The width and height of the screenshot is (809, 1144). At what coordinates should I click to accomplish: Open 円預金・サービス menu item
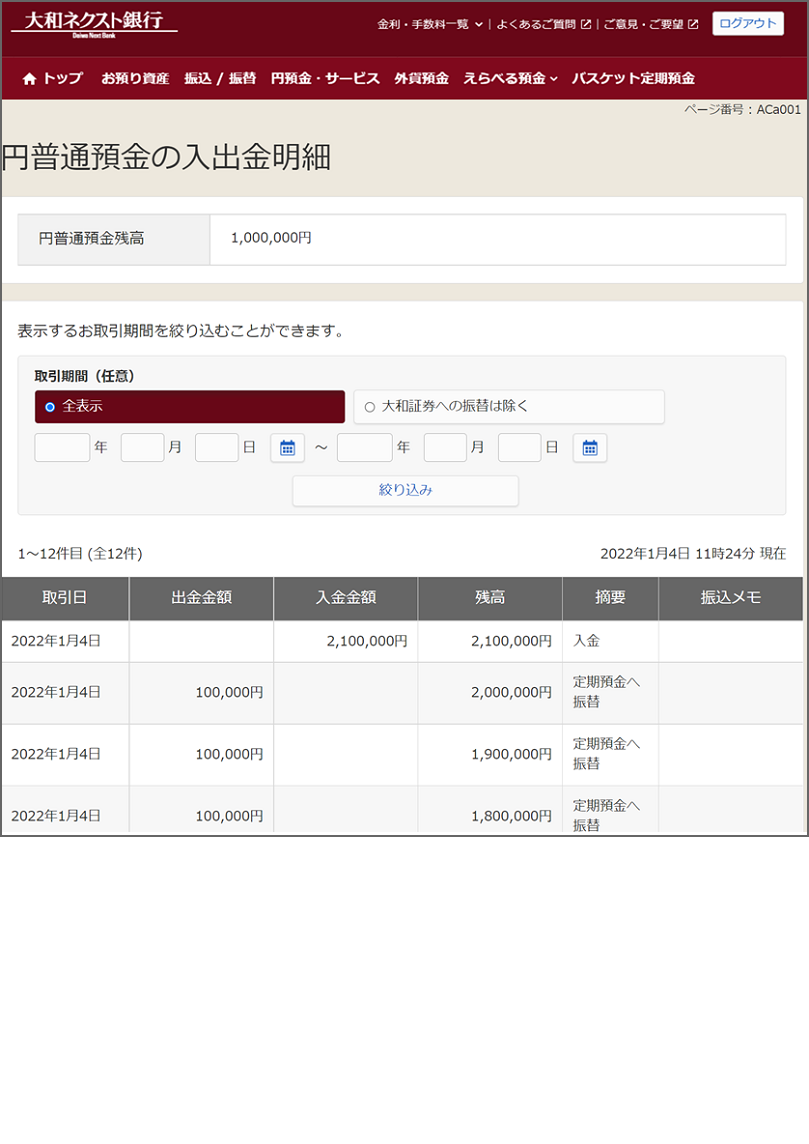[x=325, y=79]
